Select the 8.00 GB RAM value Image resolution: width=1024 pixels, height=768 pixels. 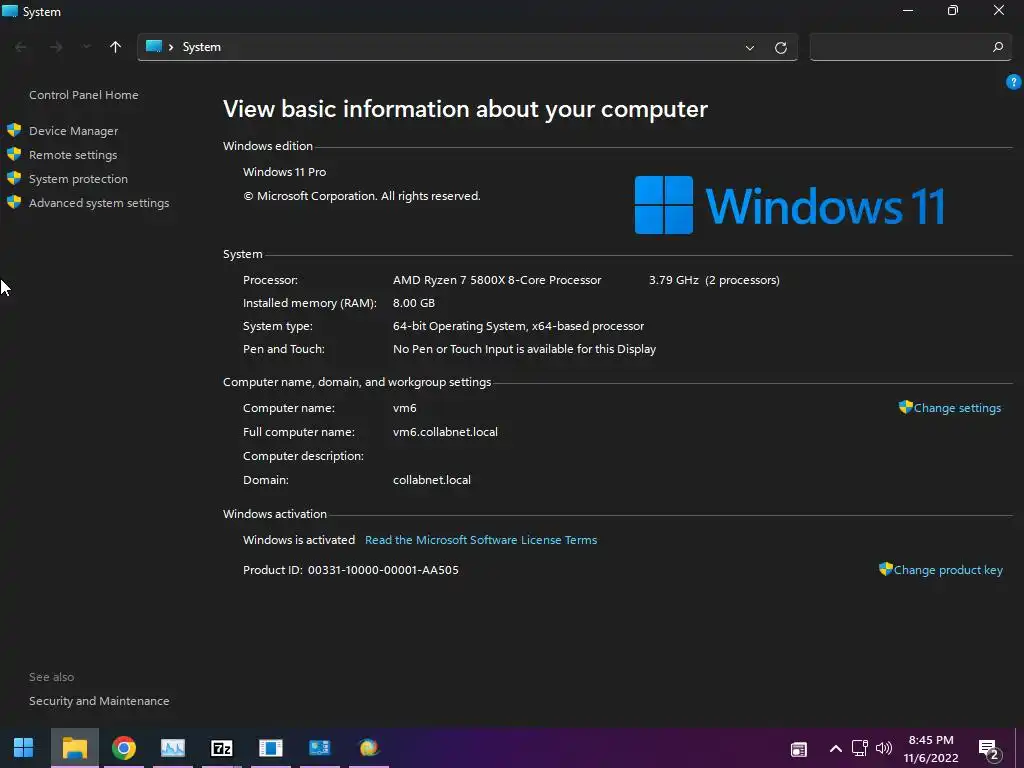click(x=414, y=303)
